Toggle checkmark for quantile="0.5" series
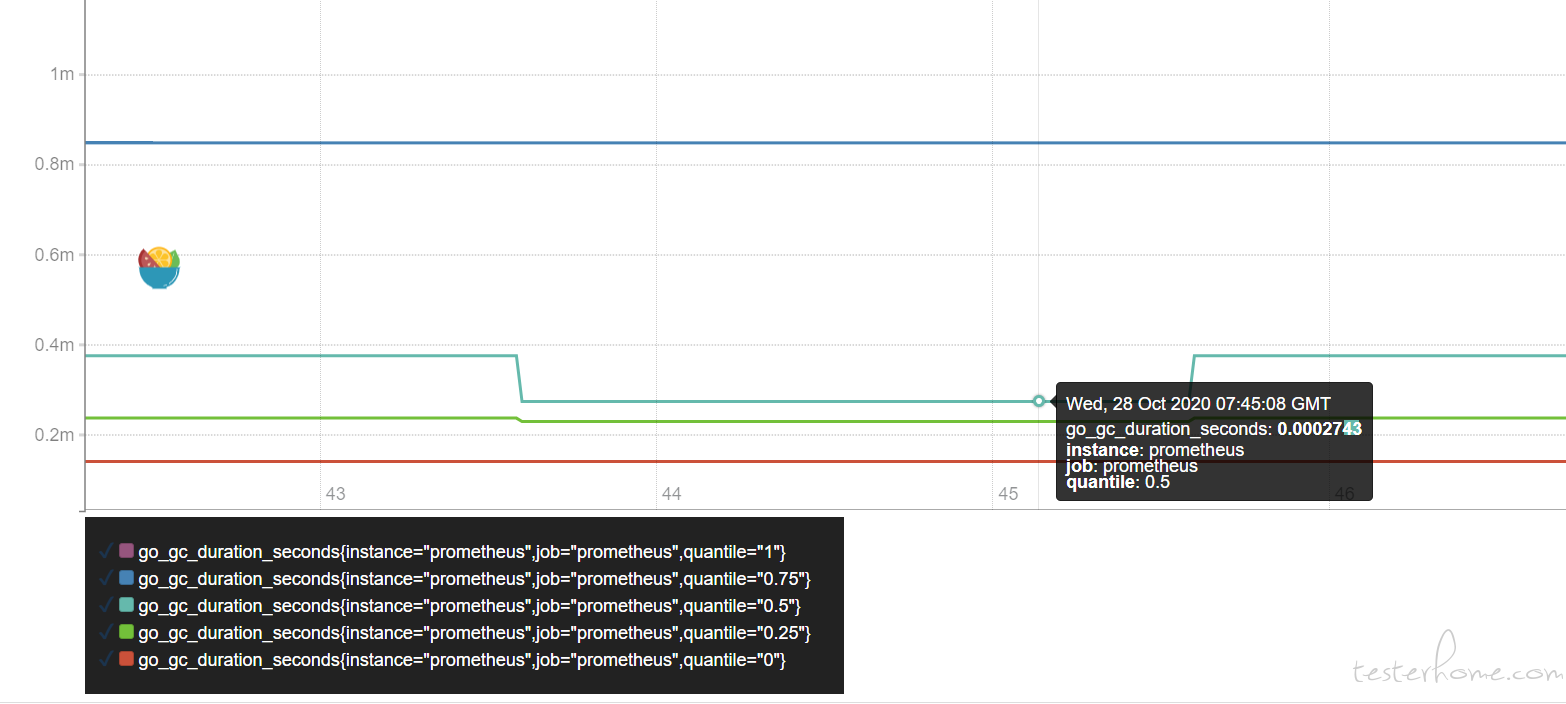 click(107, 605)
